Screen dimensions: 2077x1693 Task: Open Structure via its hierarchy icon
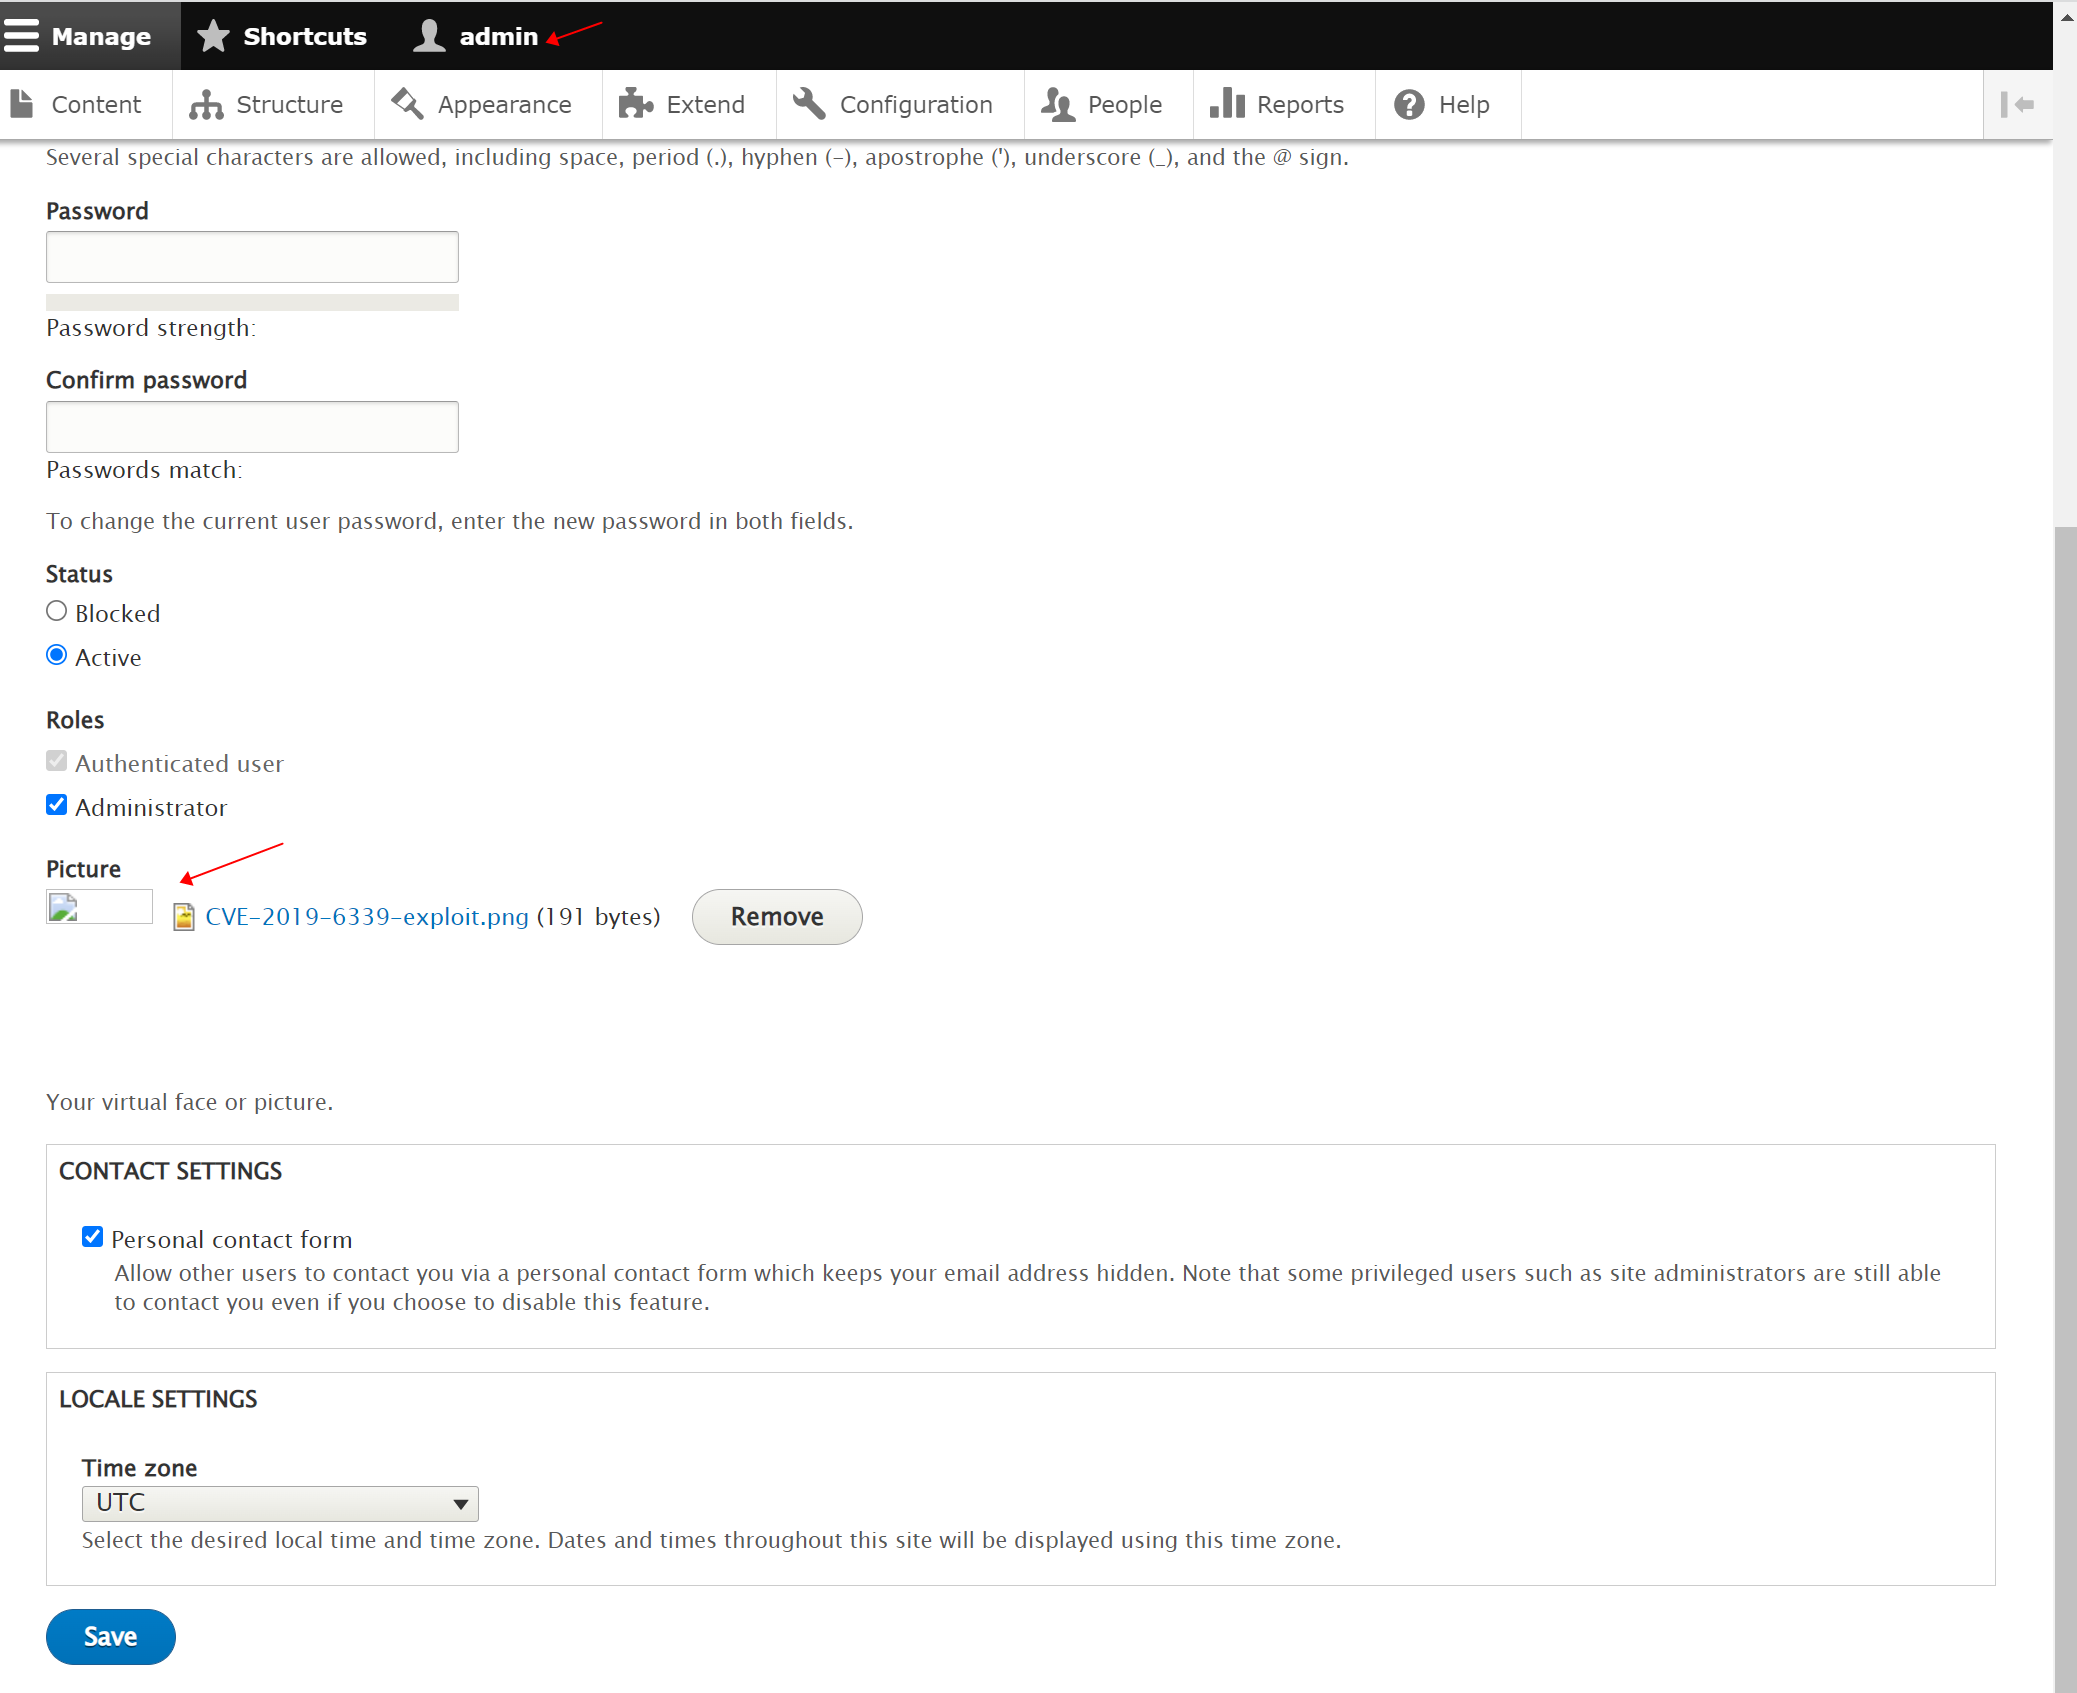coord(206,105)
